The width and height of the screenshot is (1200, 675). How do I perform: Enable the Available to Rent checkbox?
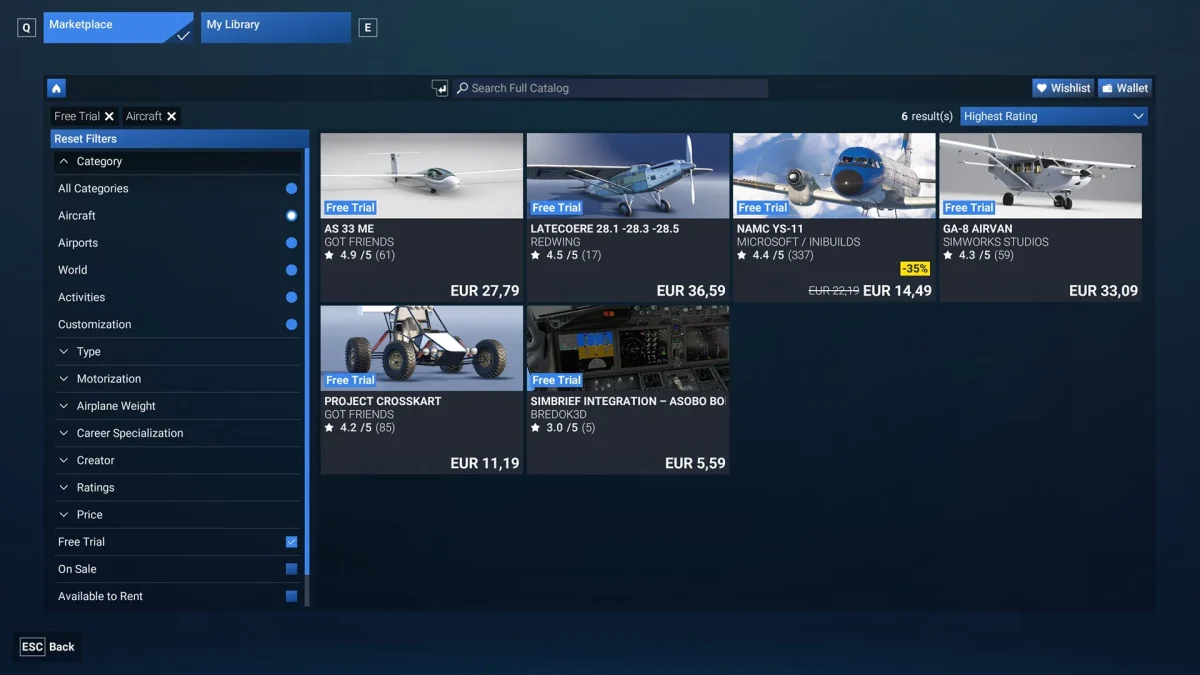(x=291, y=596)
